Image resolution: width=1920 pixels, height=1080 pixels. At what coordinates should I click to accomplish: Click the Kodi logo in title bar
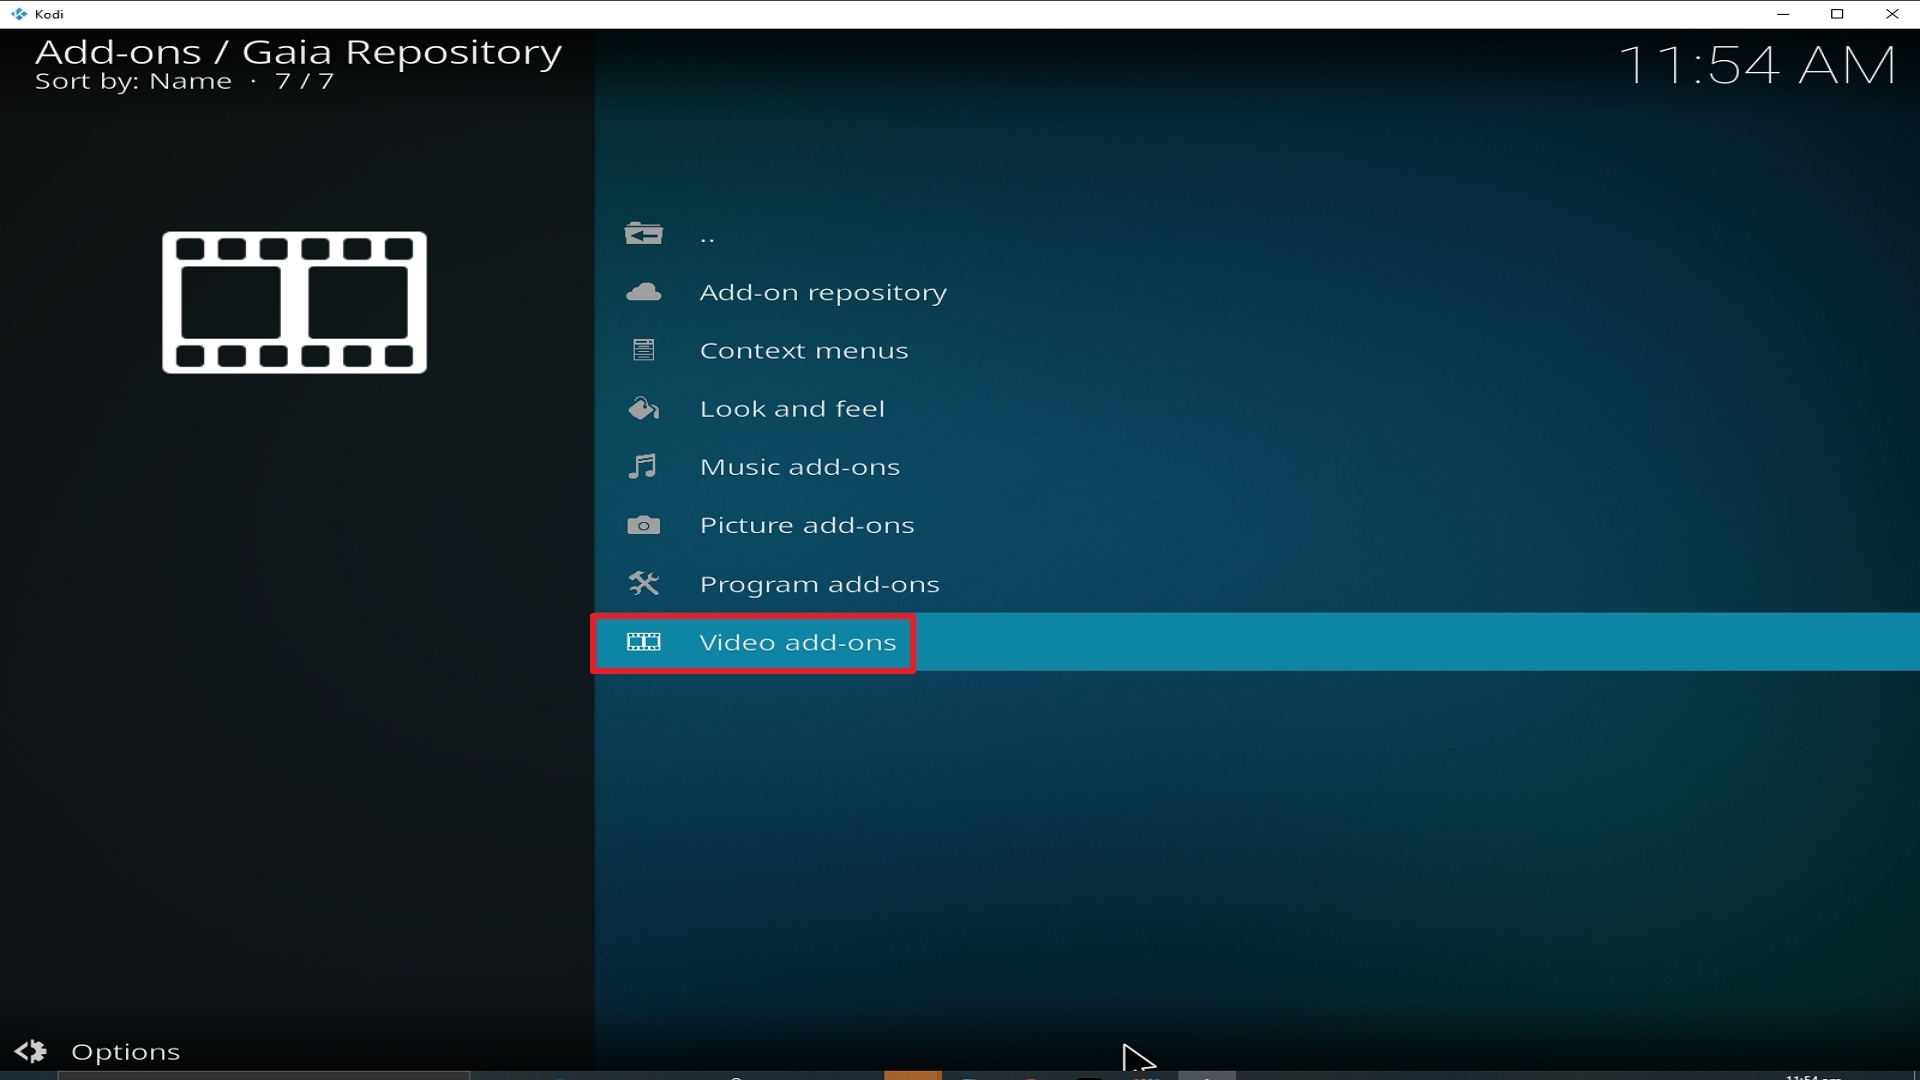click(x=19, y=14)
